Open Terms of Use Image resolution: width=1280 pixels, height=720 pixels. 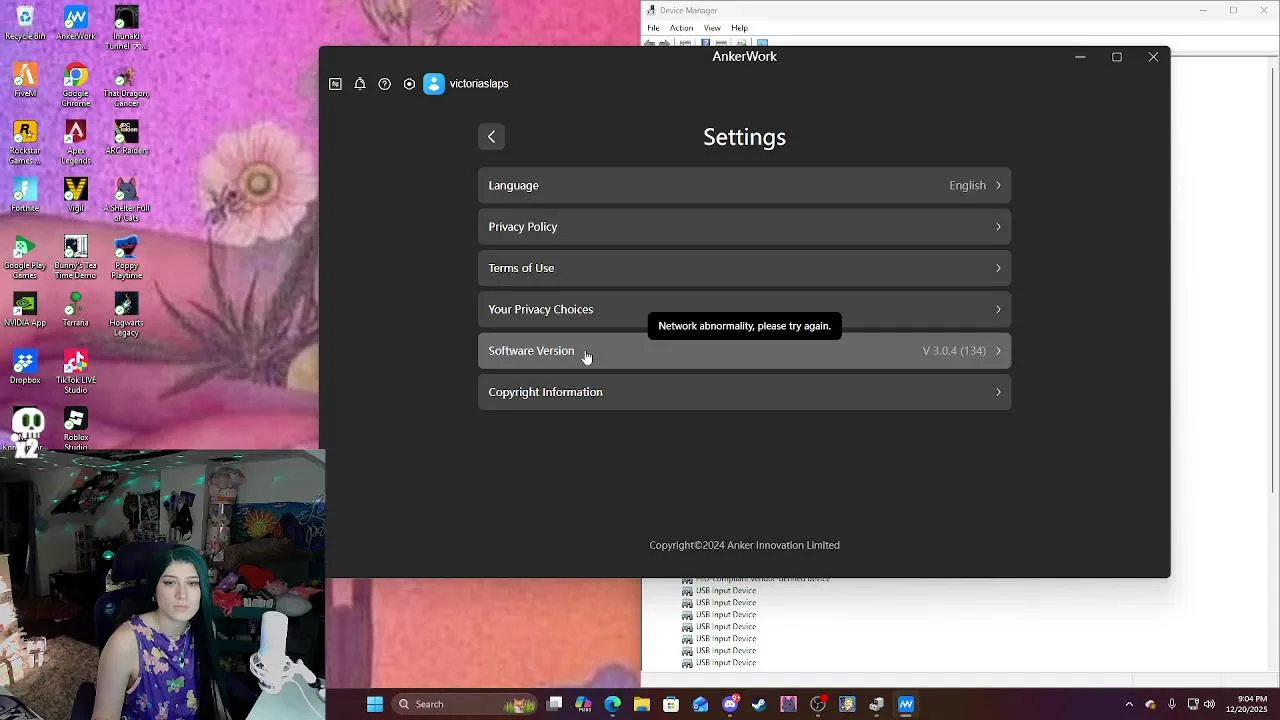click(744, 268)
